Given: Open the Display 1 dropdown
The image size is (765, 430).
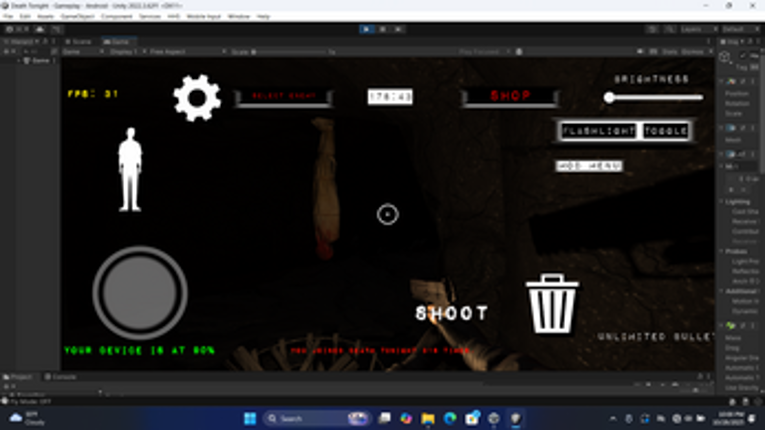Looking at the screenshot, I should tap(126, 52).
